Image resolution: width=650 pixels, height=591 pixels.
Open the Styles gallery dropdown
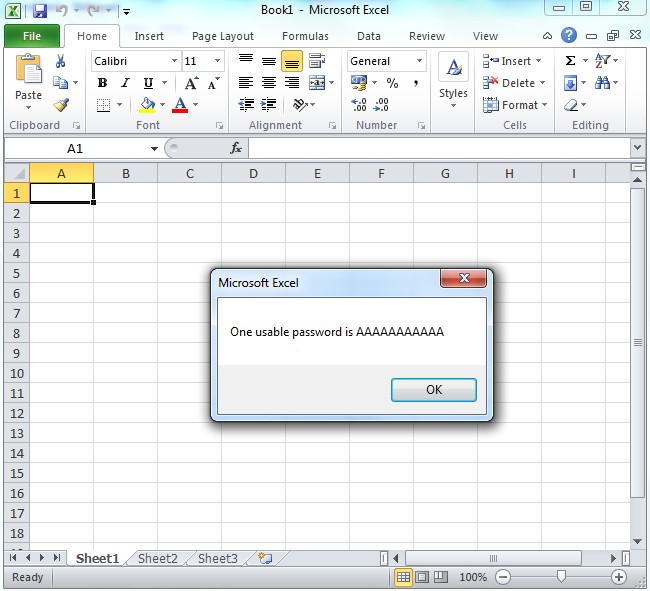453,106
